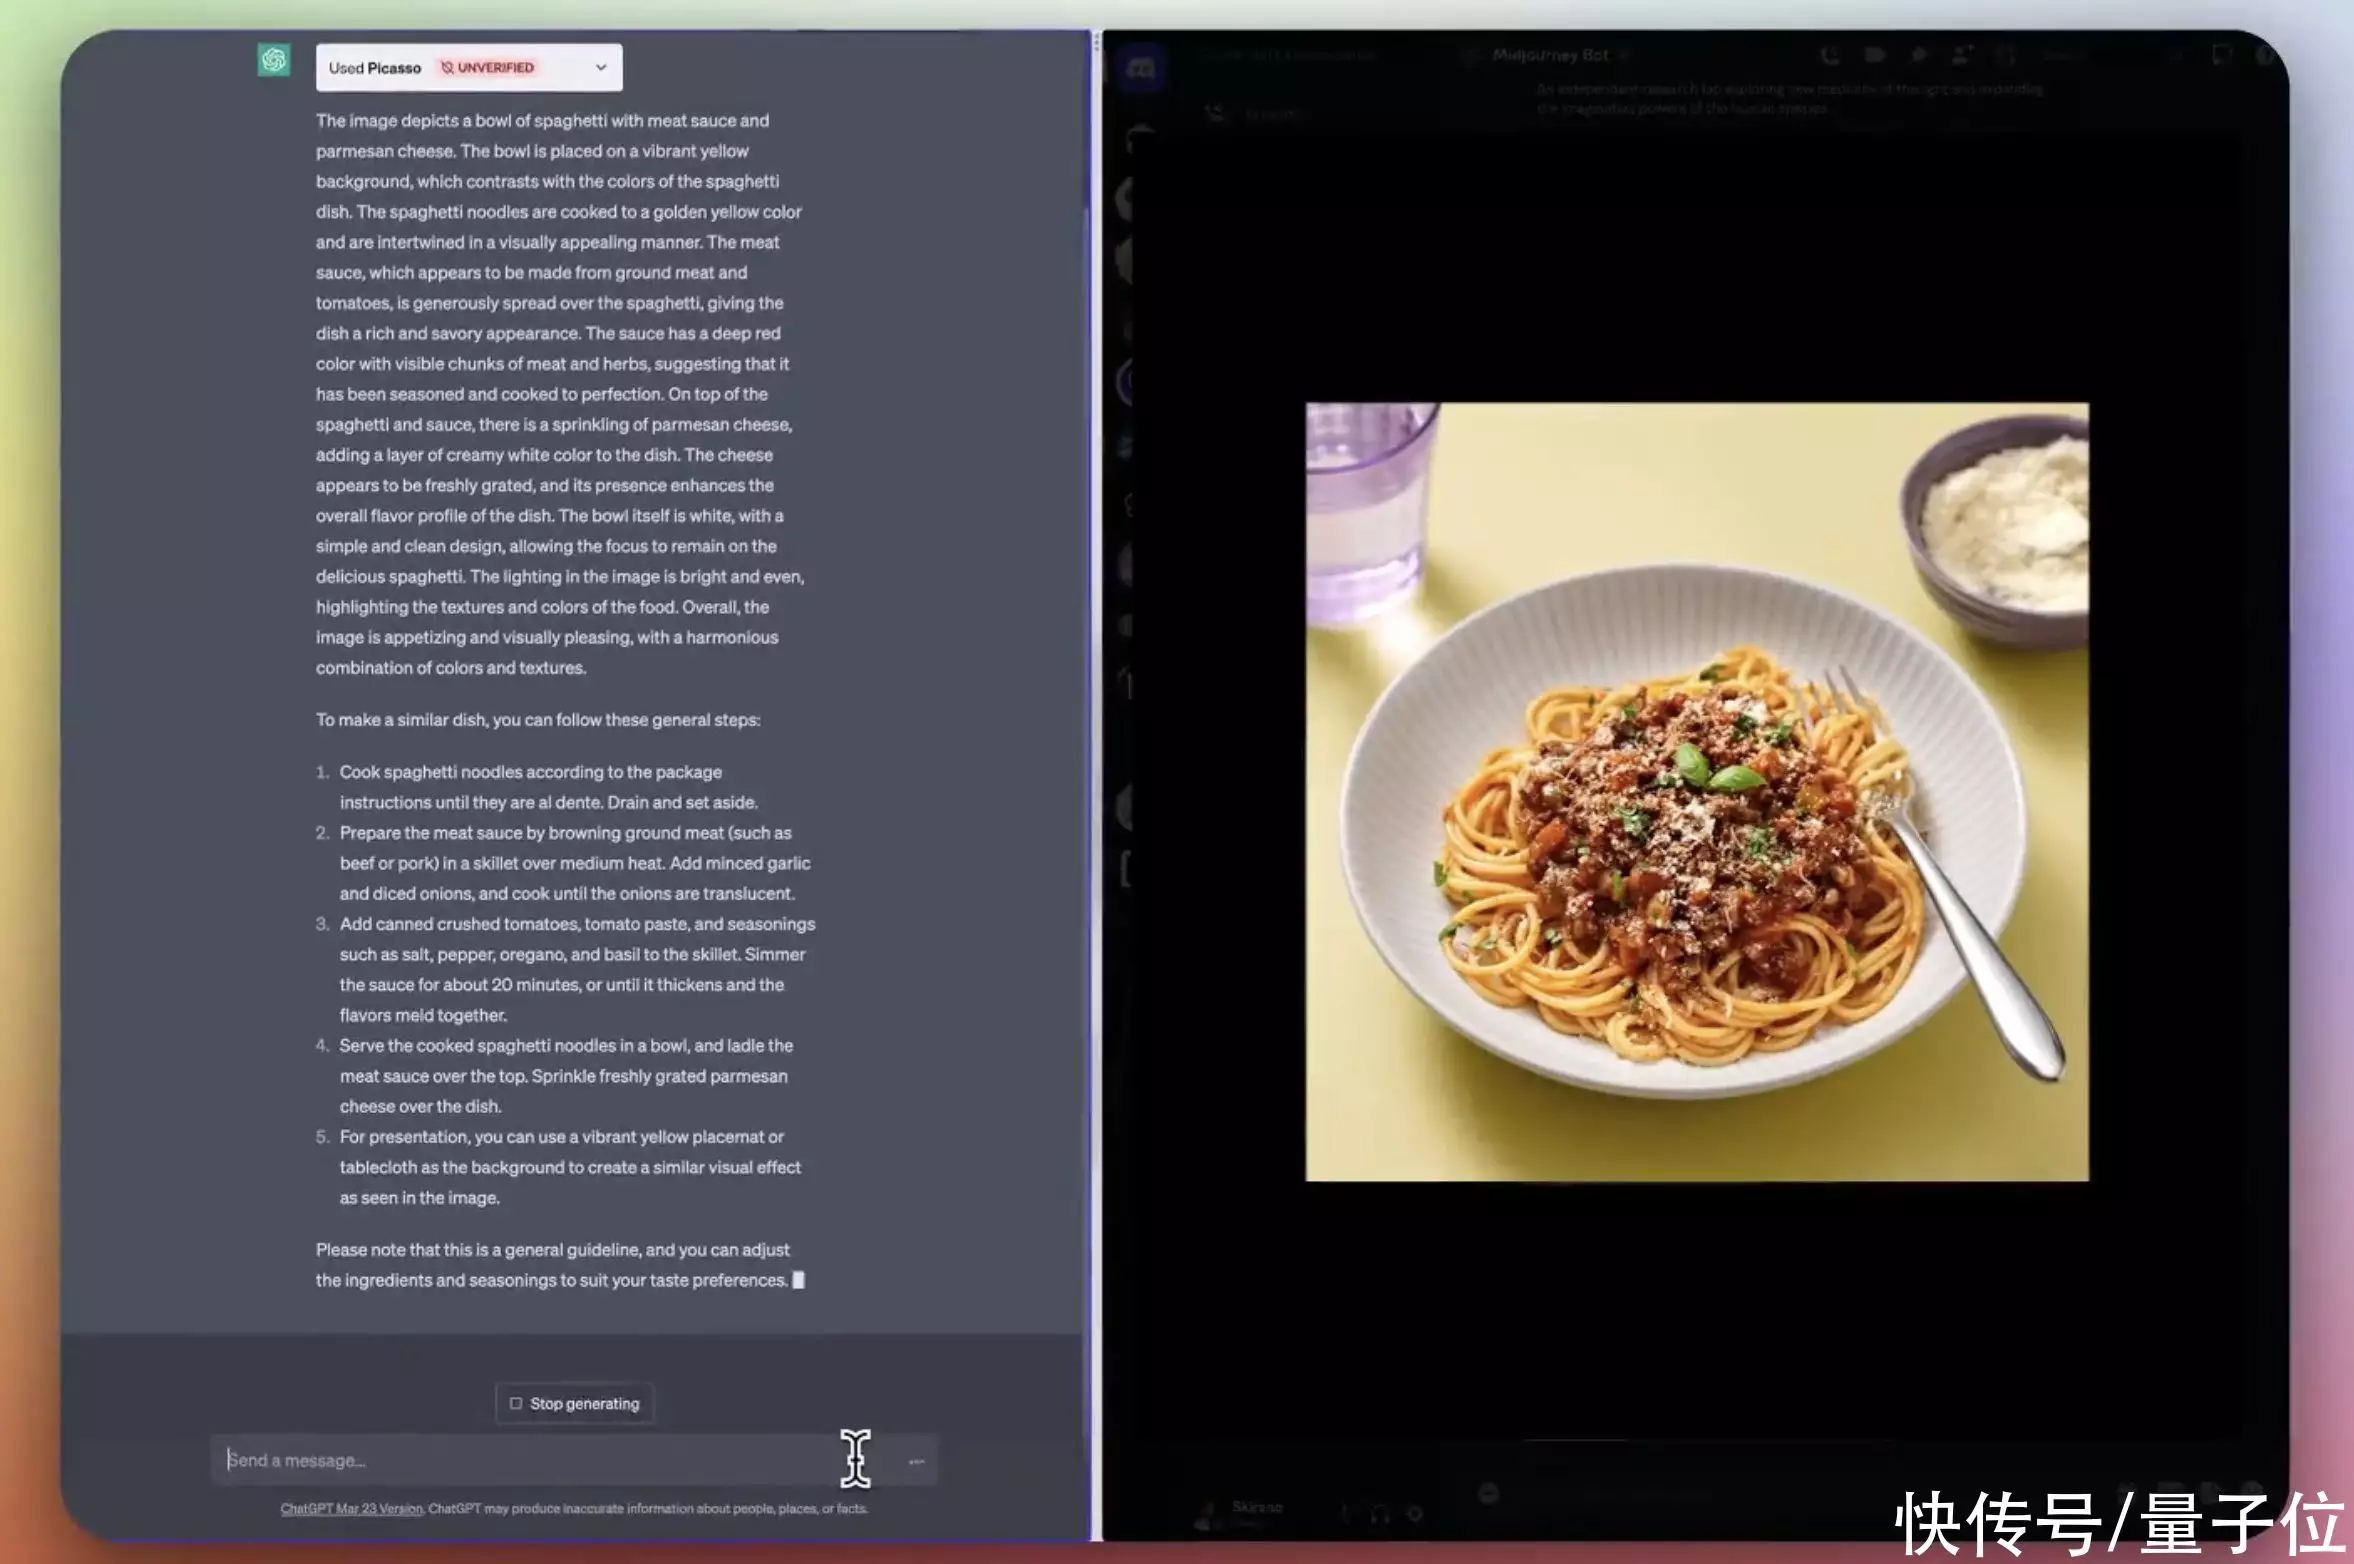Go to Discord home via logo icon
This screenshot has width=2354, height=1564.
click(1141, 68)
